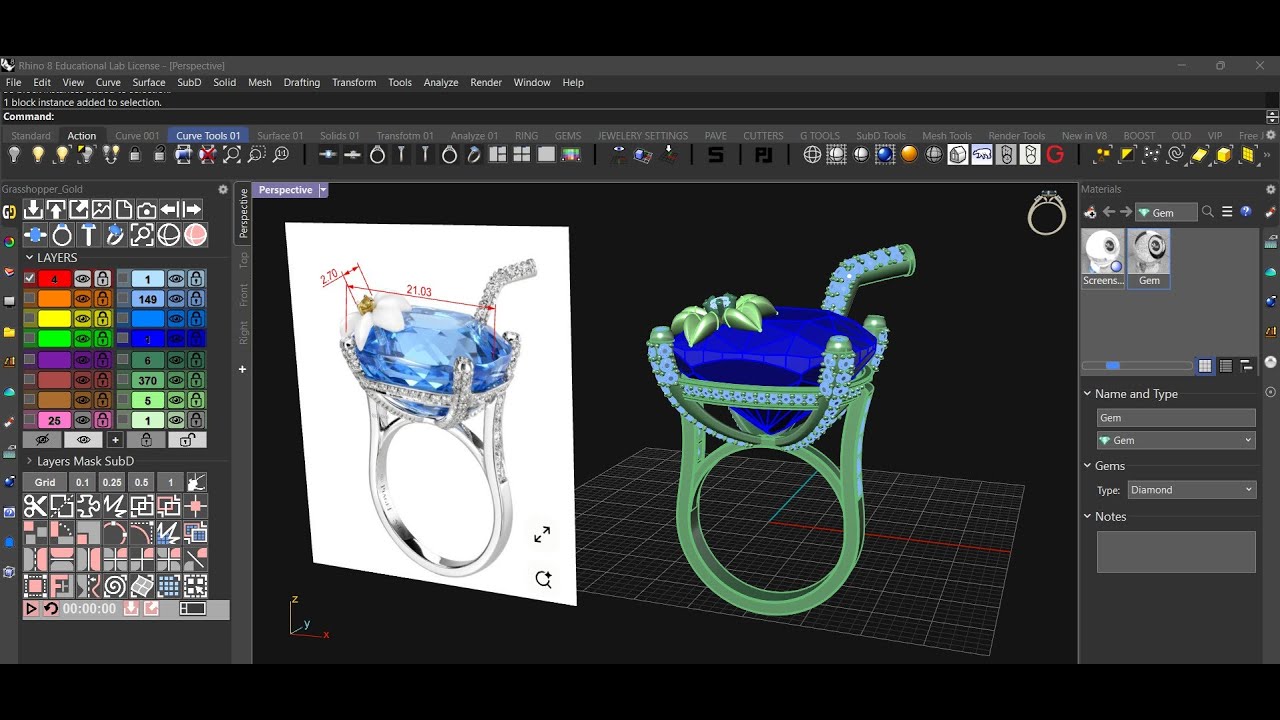The height and width of the screenshot is (720, 1280).
Task: Click the 0.5 grid size button
Action: 141,482
